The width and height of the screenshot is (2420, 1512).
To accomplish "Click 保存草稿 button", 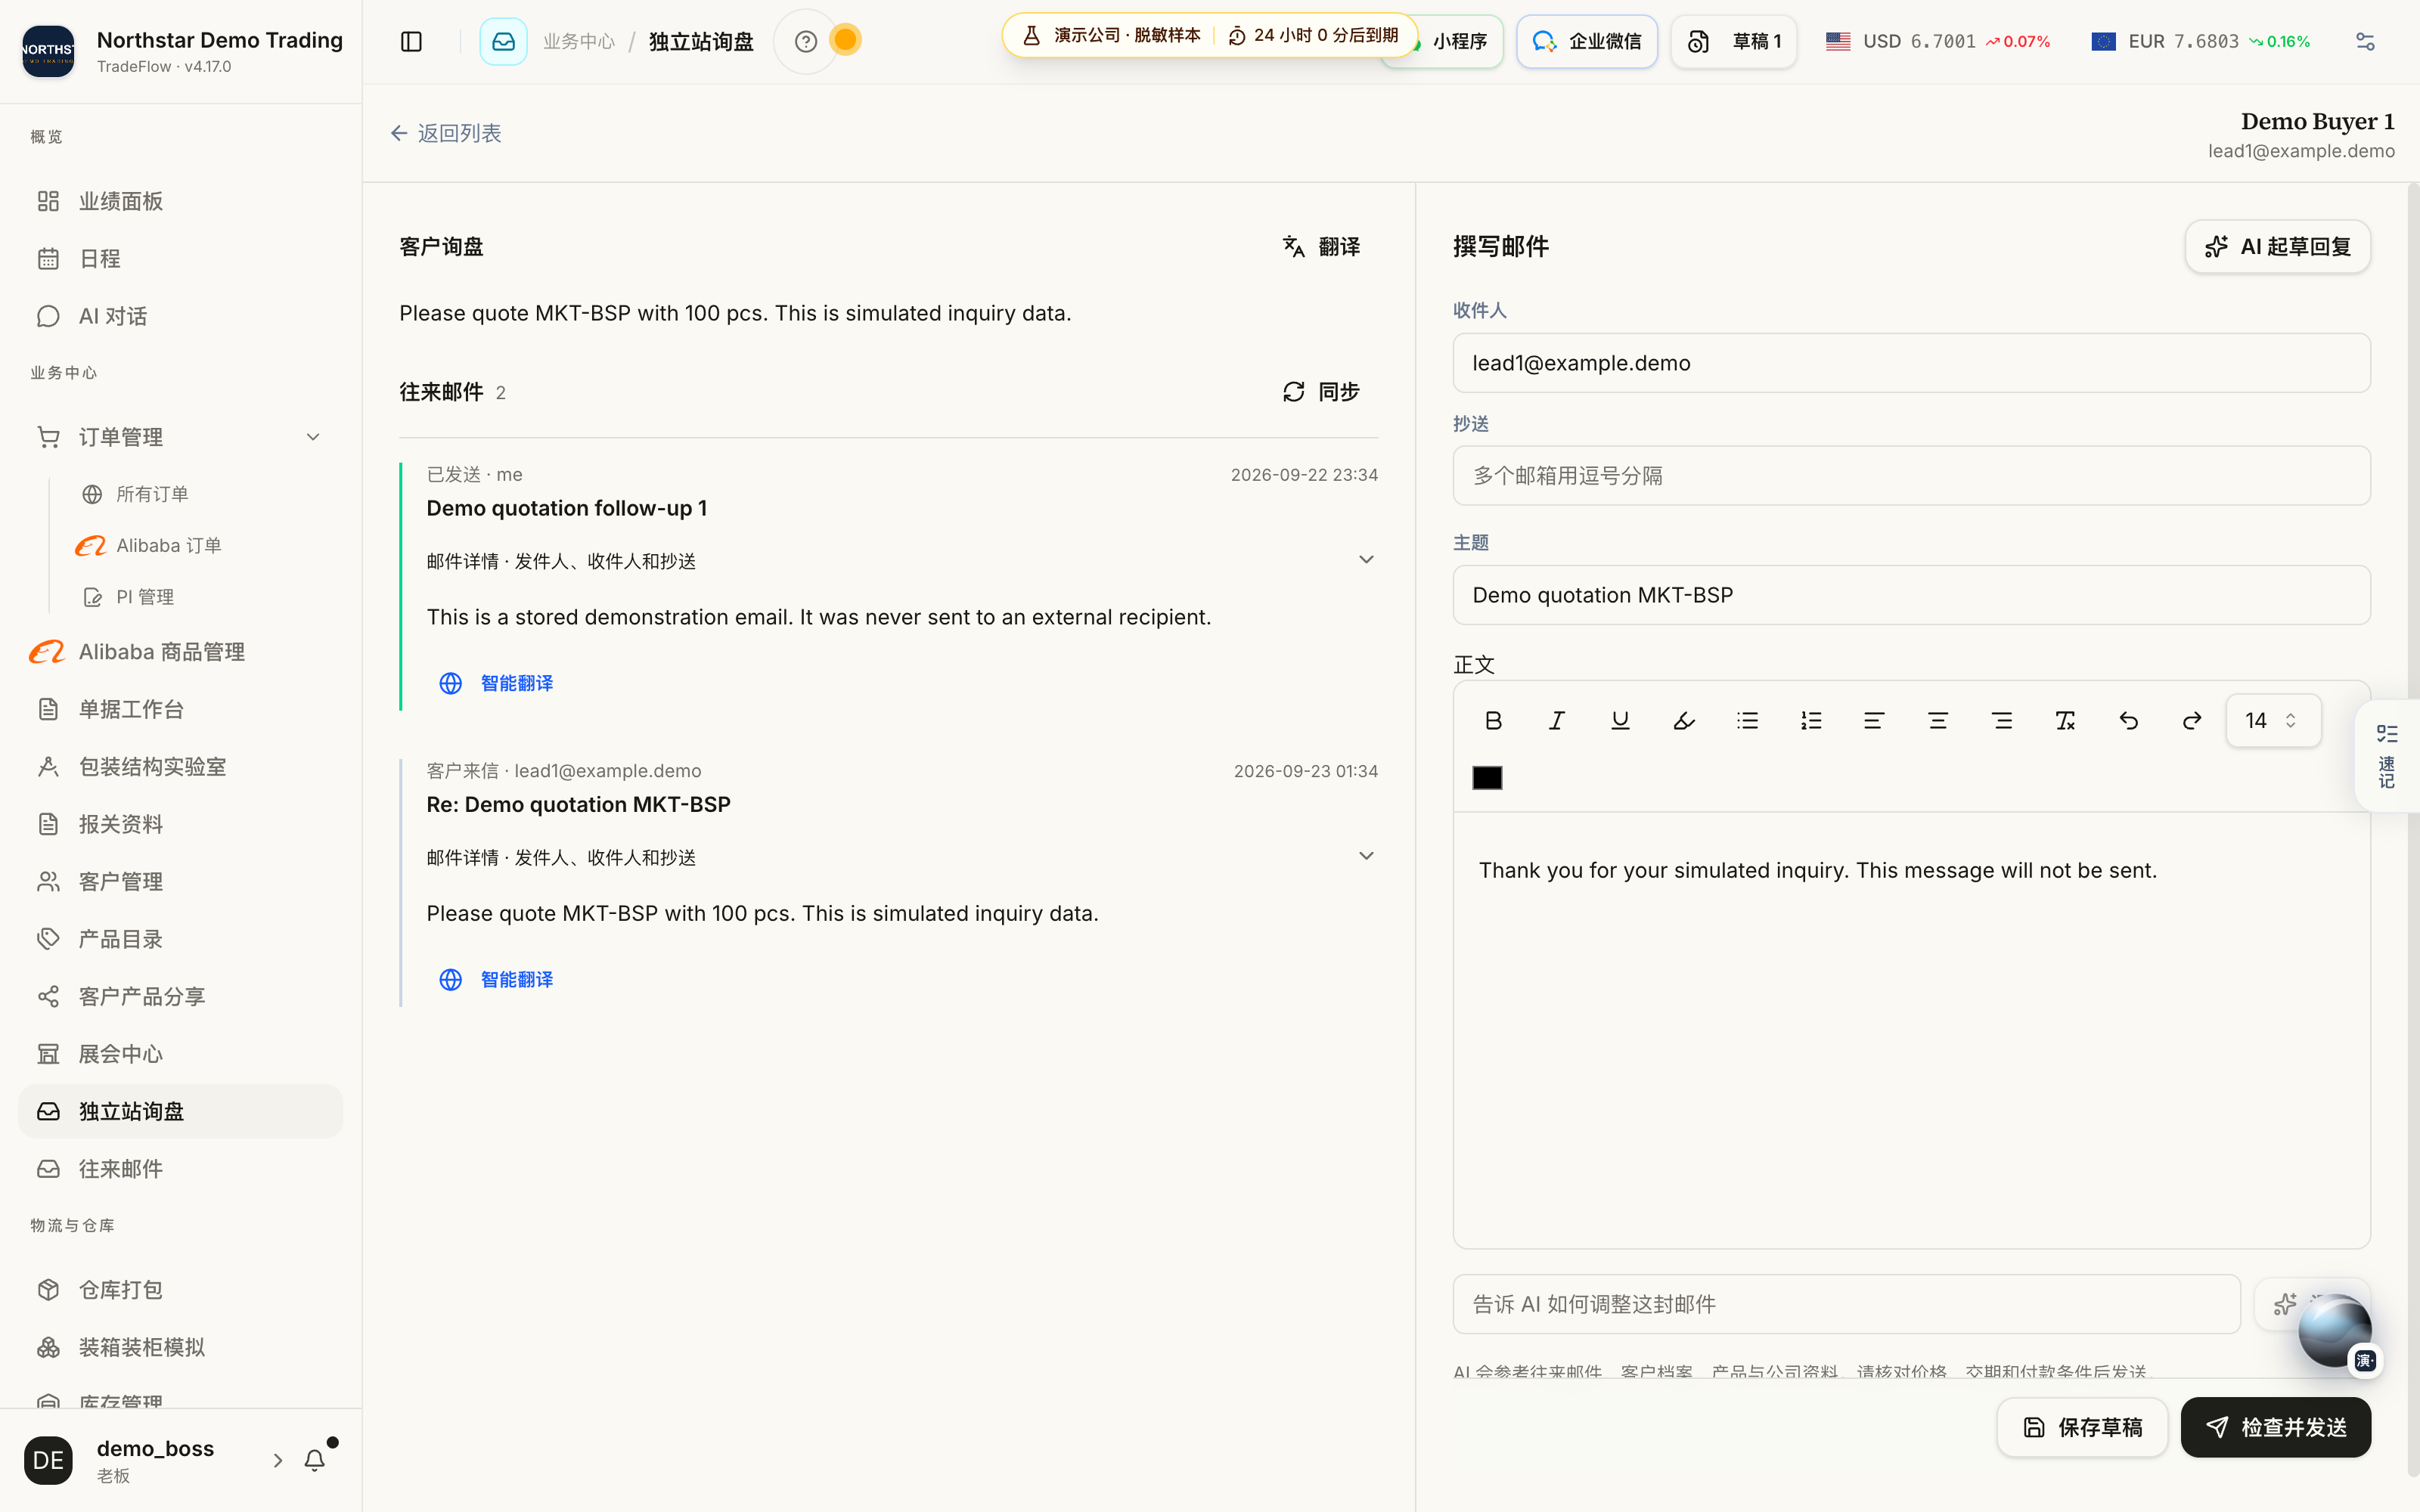I will (x=2082, y=1427).
